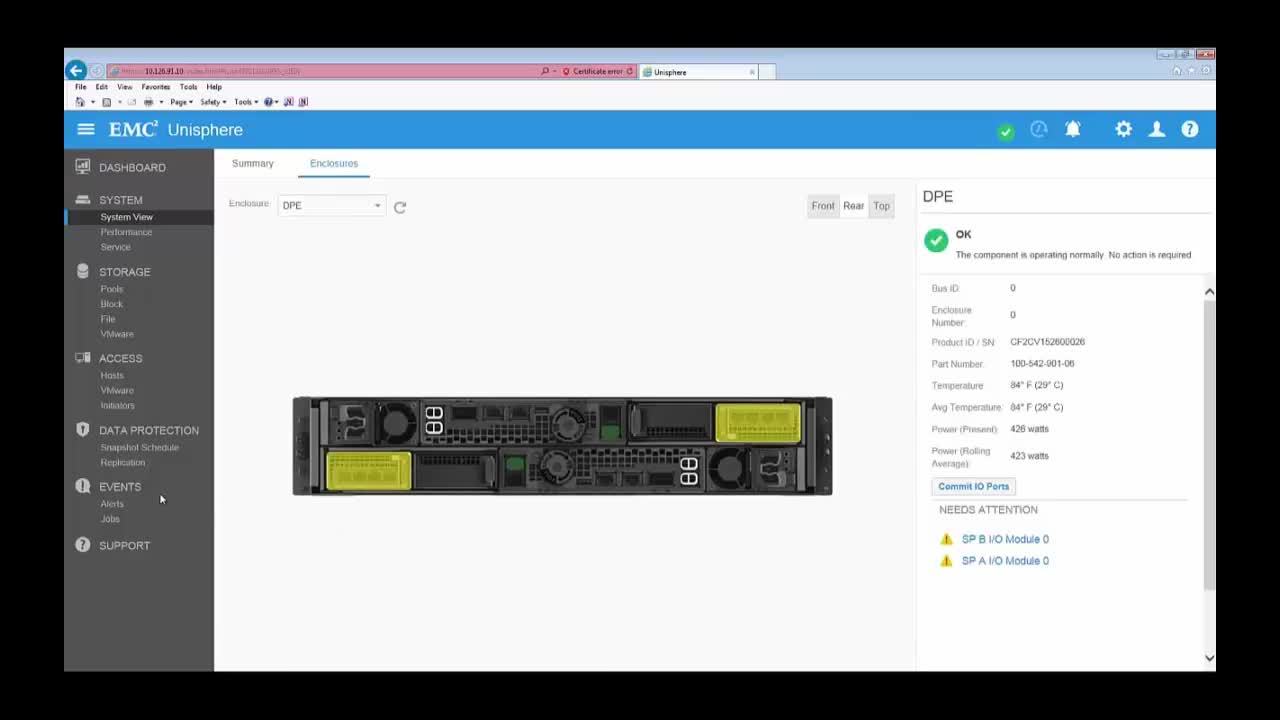This screenshot has height=720, width=1280.
Task: Switch to Front enclosure view
Action: pyautogui.click(x=823, y=206)
